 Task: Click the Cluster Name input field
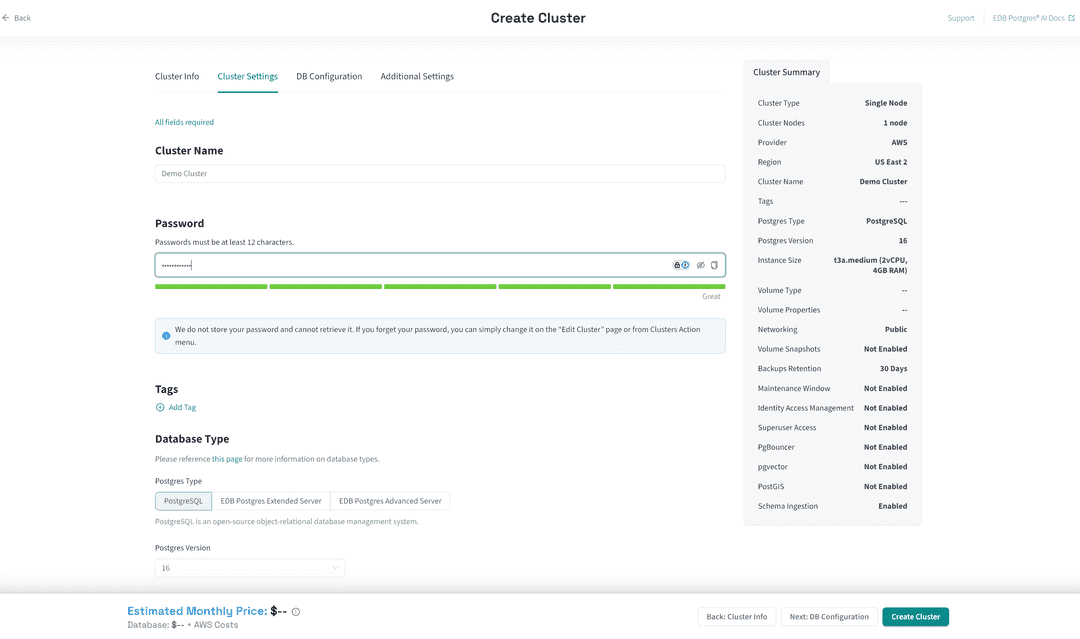[x=440, y=172]
